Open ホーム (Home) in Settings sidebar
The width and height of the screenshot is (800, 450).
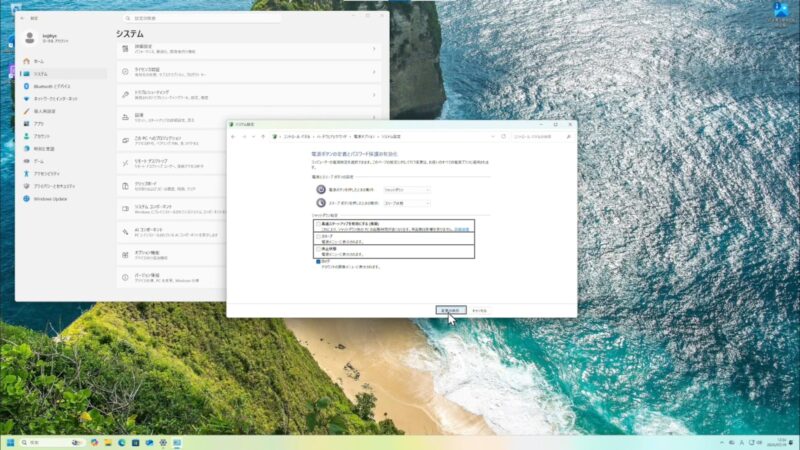[61, 61]
